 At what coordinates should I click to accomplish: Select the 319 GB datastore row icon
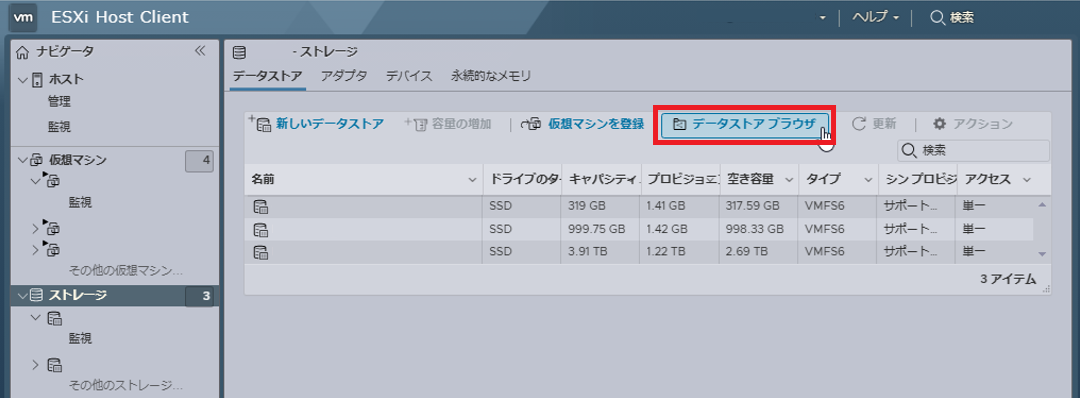click(x=260, y=205)
